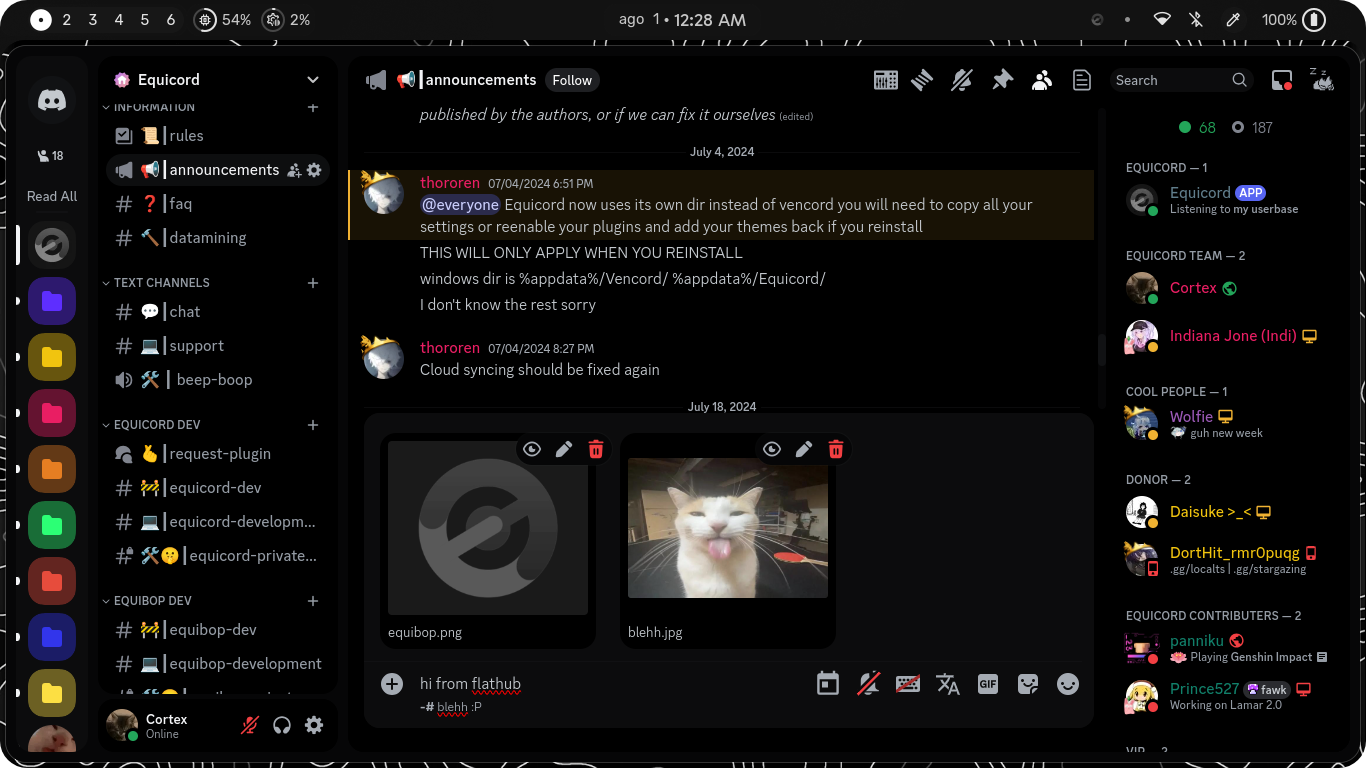The height and width of the screenshot is (768, 1366).
Task: Delete the blehh.jpg attachment
Action: point(836,450)
